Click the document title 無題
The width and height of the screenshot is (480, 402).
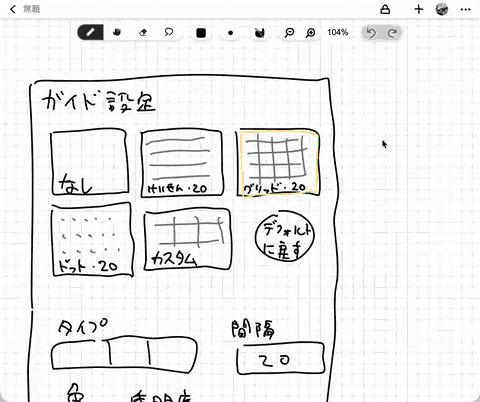pos(32,9)
